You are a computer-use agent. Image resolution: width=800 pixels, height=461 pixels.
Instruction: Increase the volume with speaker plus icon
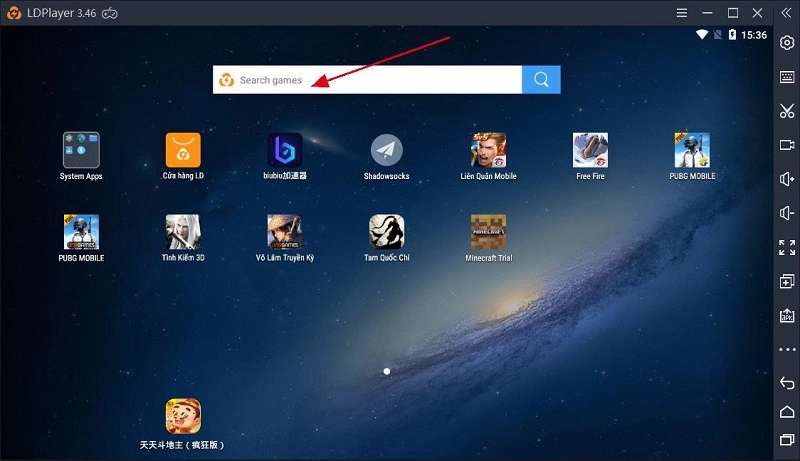point(787,179)
